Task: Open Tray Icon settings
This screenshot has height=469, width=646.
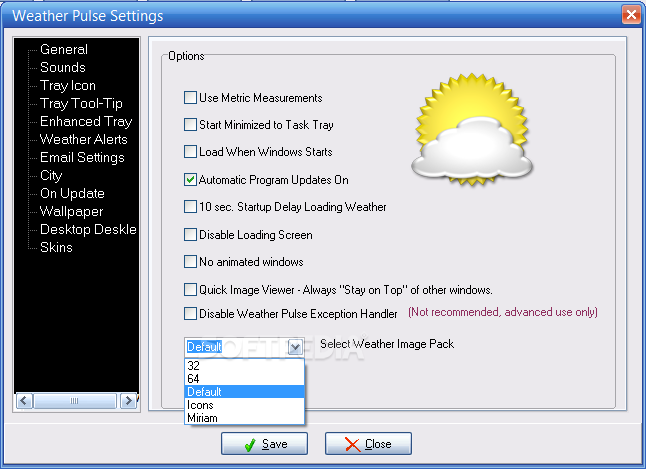Action: pos(68,85)
